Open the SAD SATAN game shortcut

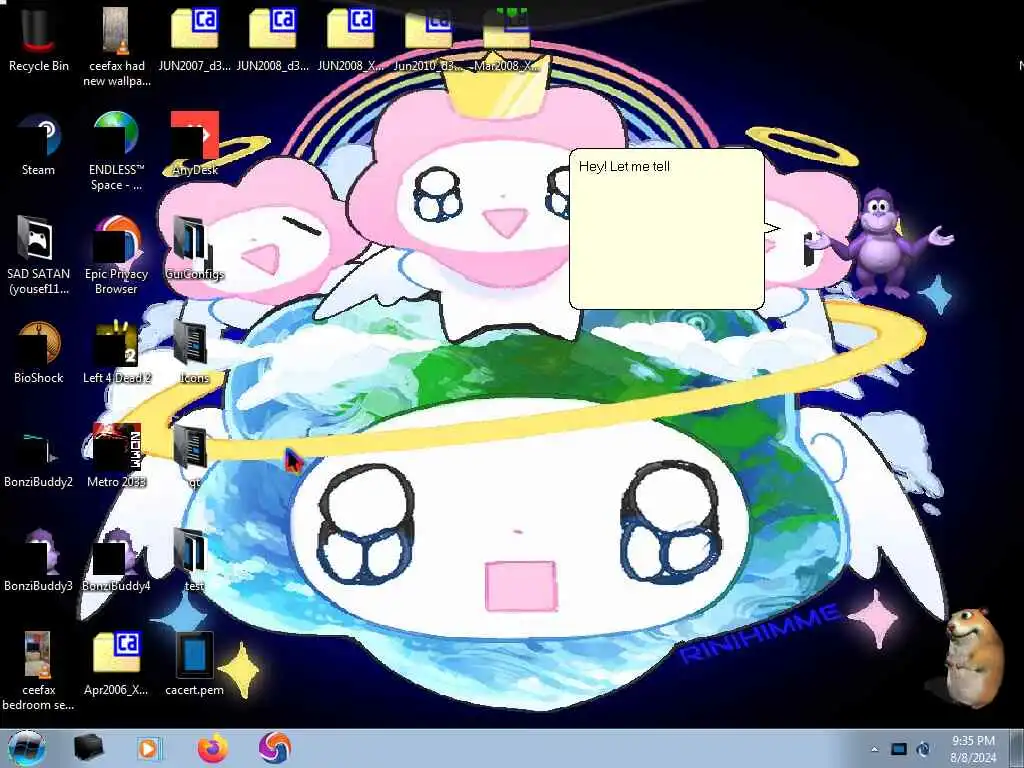point(39,255)
